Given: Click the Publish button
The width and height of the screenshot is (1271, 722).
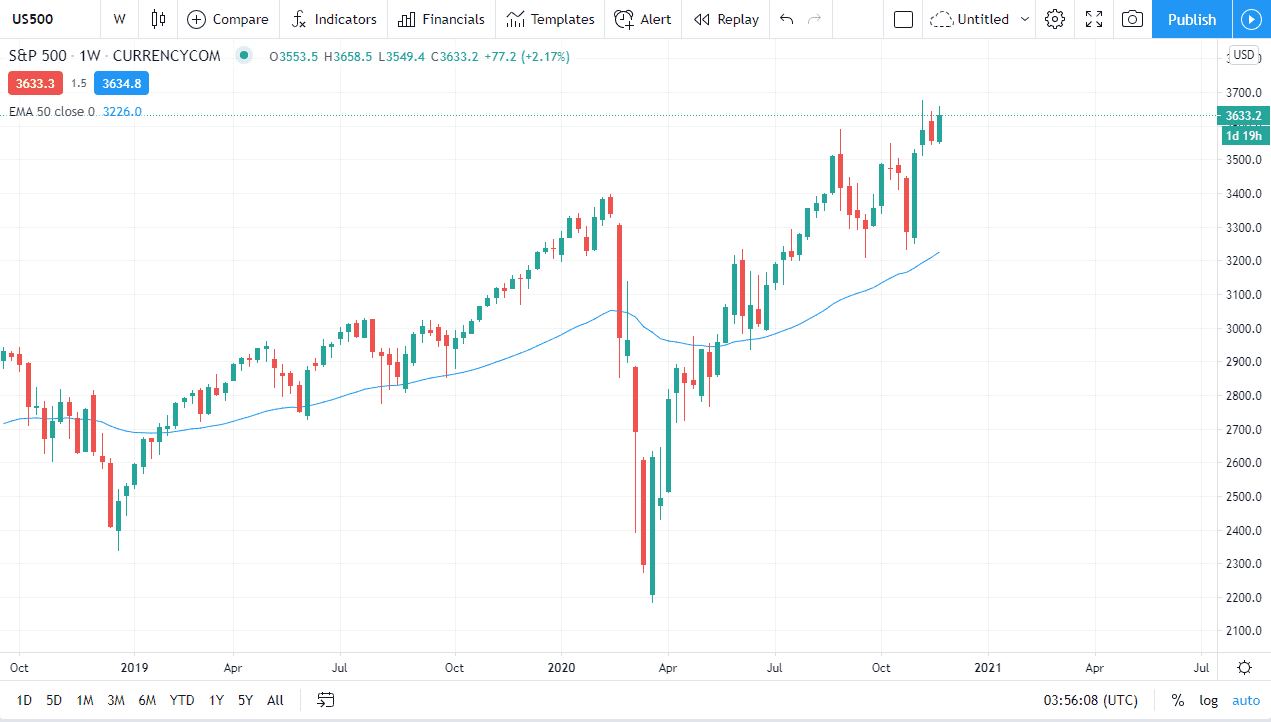Looking at the screenshot, I should pyautogui.click(x=1191, y=19).
